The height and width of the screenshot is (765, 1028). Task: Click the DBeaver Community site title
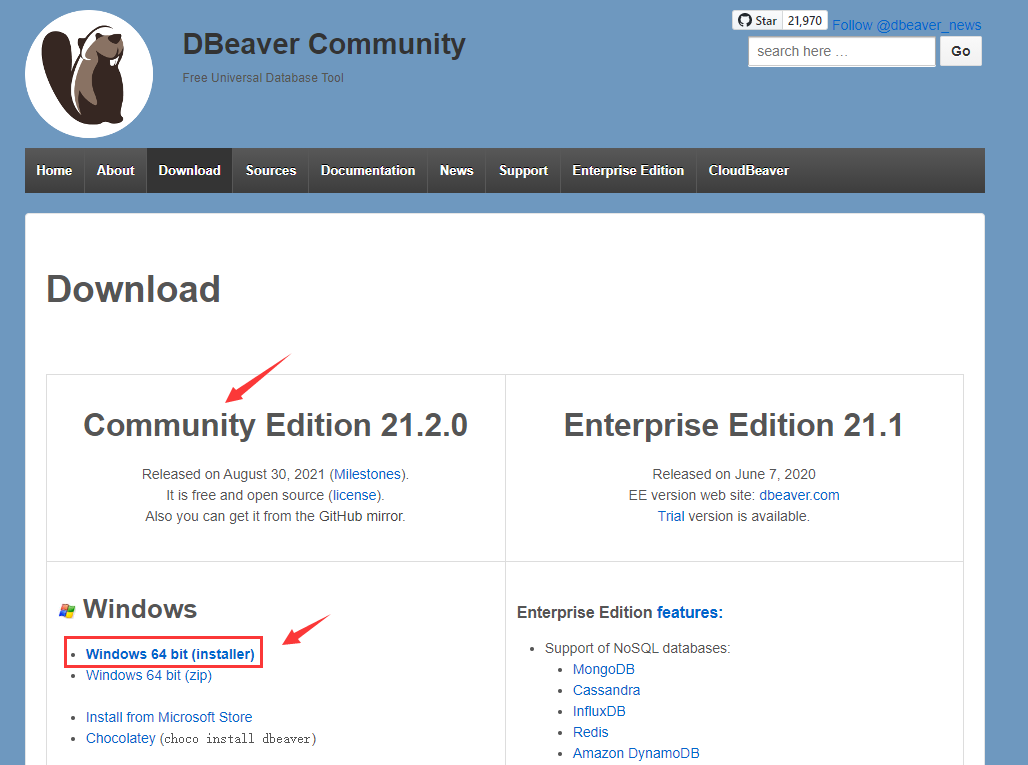pyautogui.click(x=324, y=45)
